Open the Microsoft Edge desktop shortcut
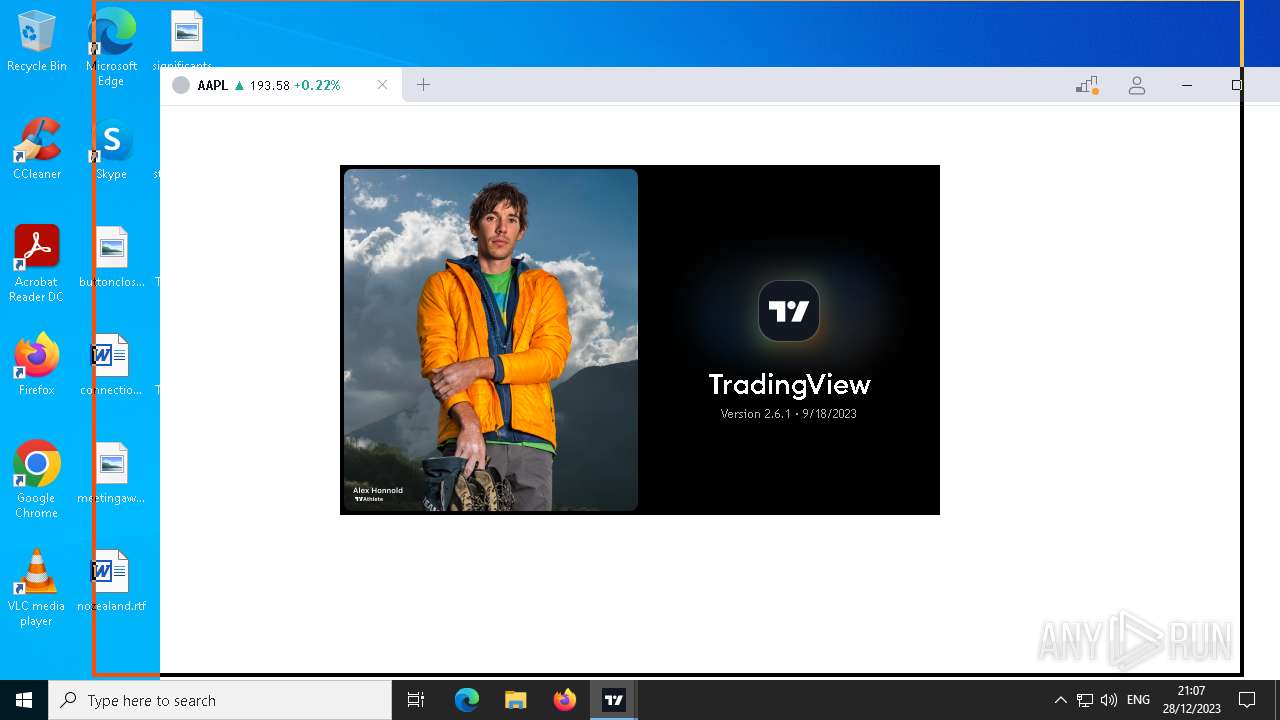 pos(112,47)
